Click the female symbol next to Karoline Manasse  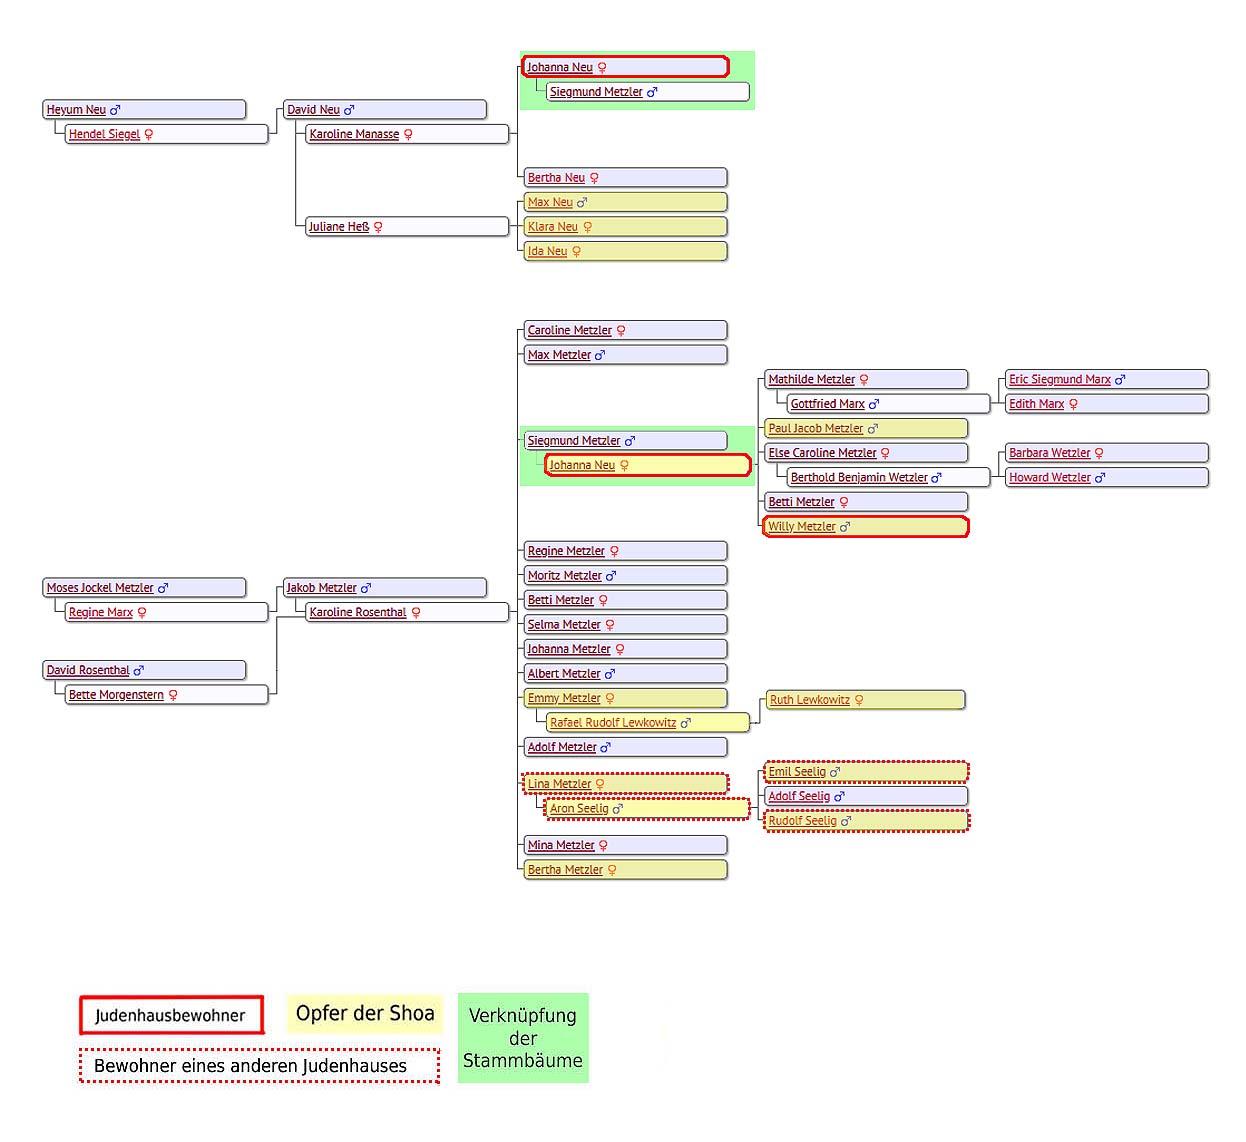(x=408, y=134)
